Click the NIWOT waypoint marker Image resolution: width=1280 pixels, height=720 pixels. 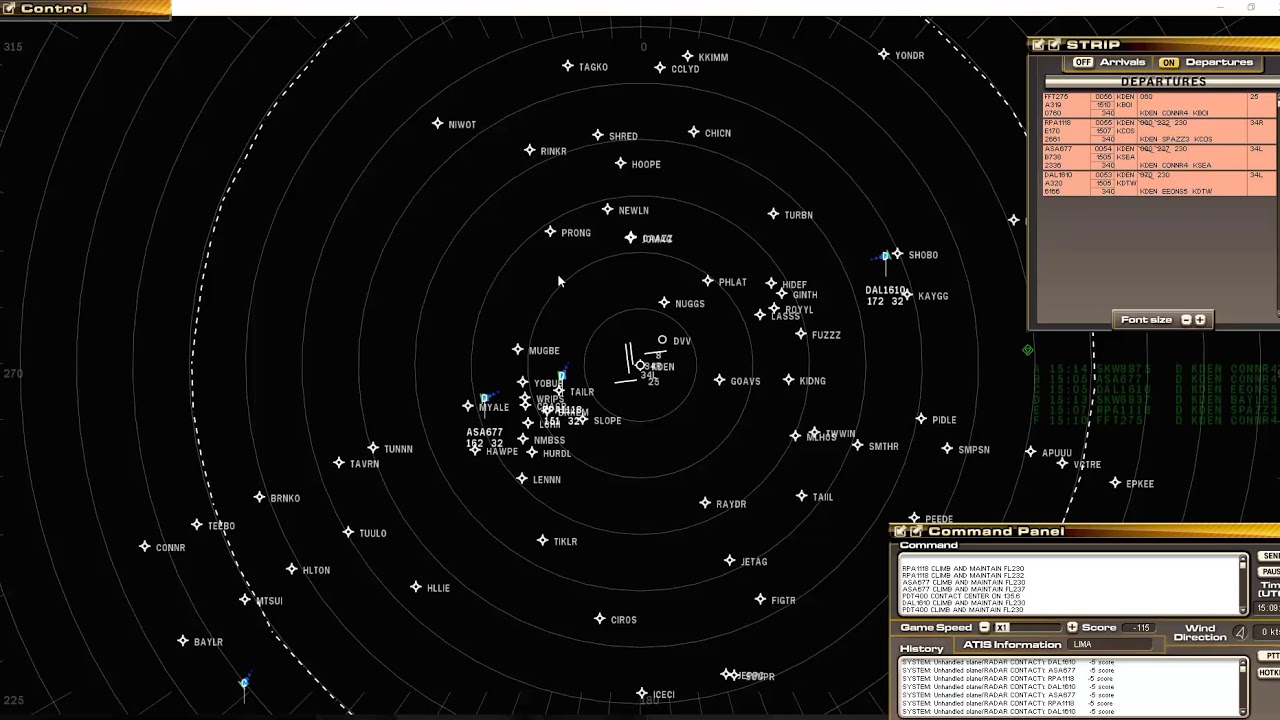[x=438, y=124]
